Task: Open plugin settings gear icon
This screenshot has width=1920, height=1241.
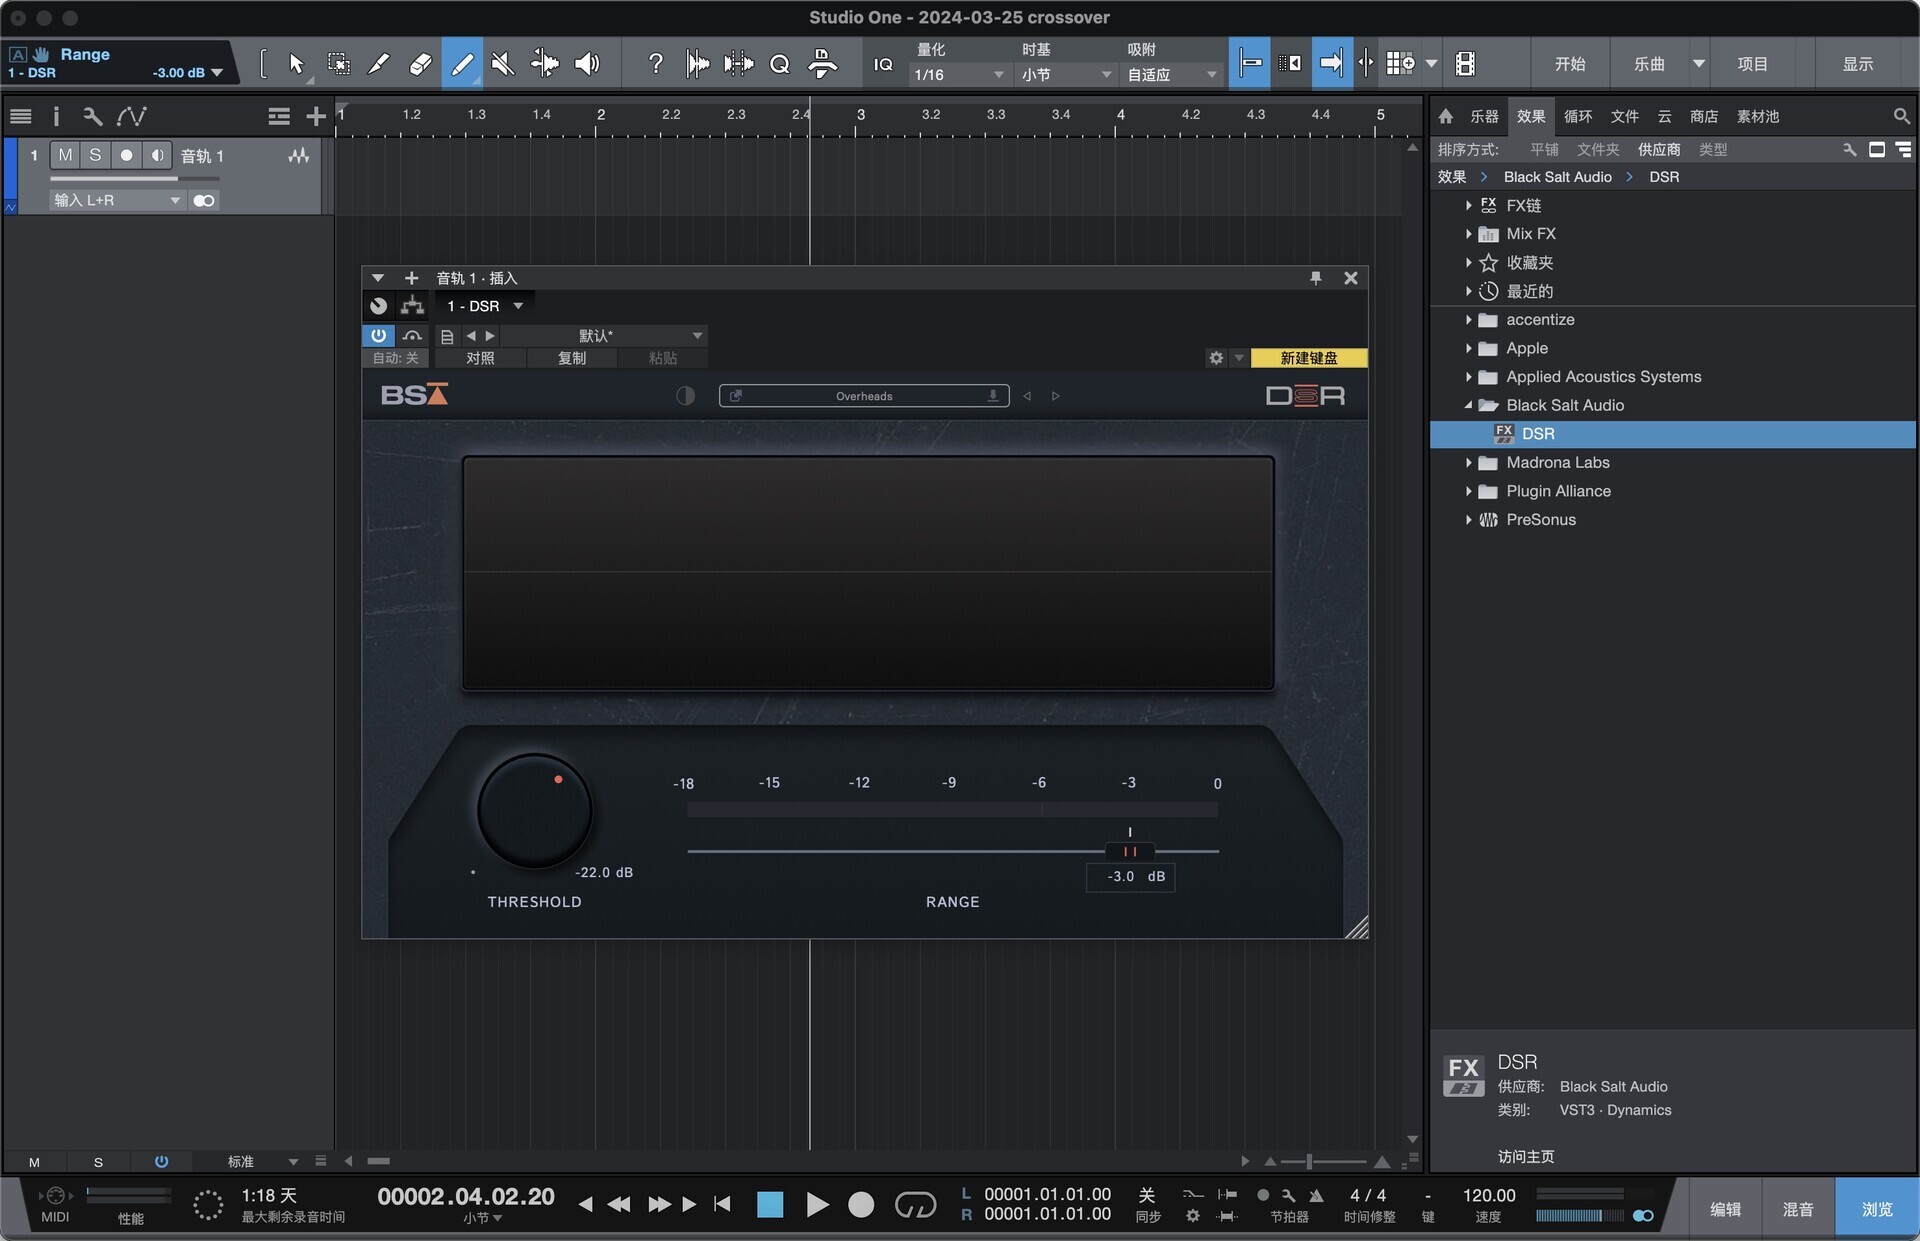Action: (x=1216, y=358)
